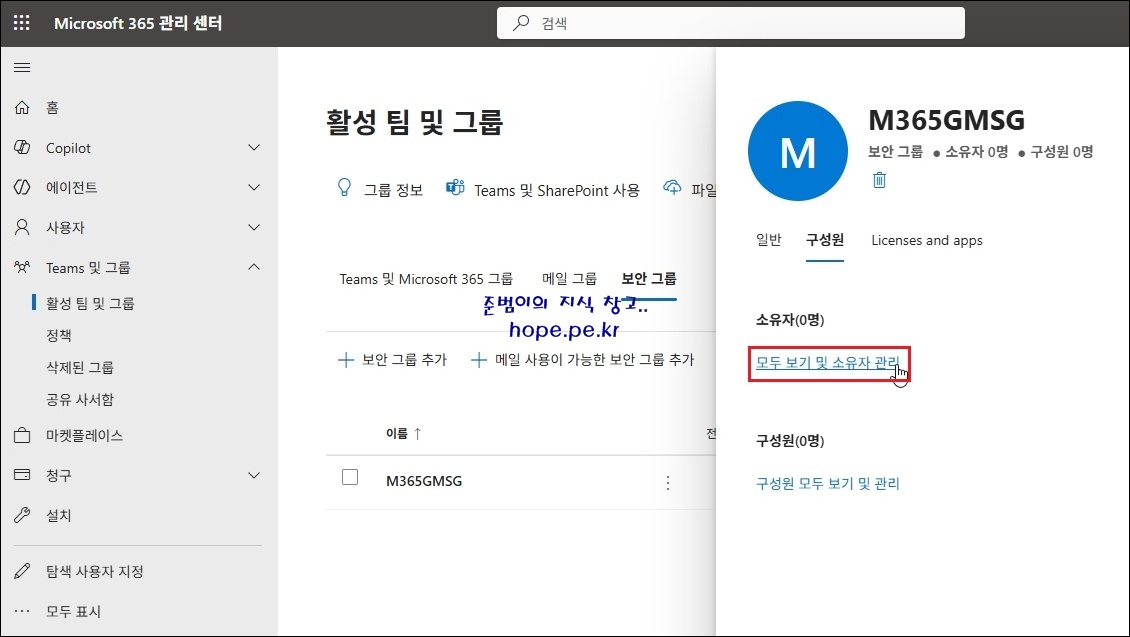Open the app launcher waffle icon
Viewport: 1130px width, 637px height.
click(22, 23)
